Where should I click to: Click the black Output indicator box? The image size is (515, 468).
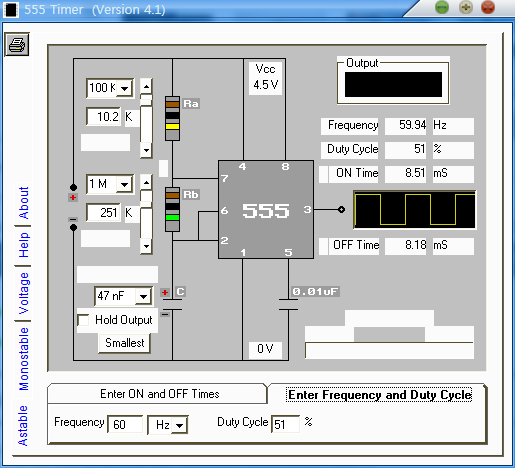(393, 84)
